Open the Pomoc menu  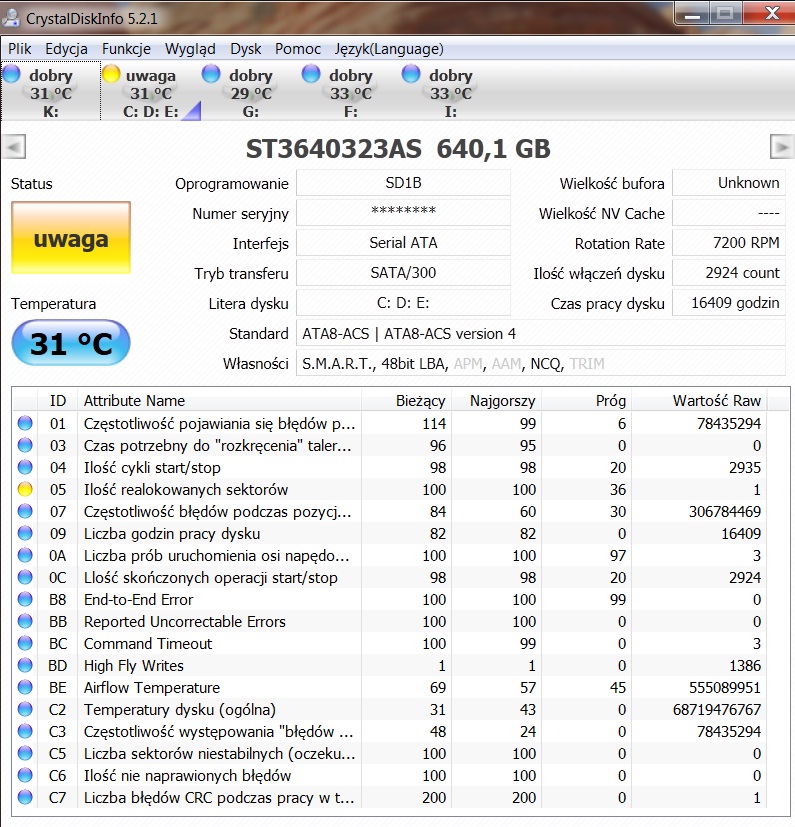tap(298, 49)
